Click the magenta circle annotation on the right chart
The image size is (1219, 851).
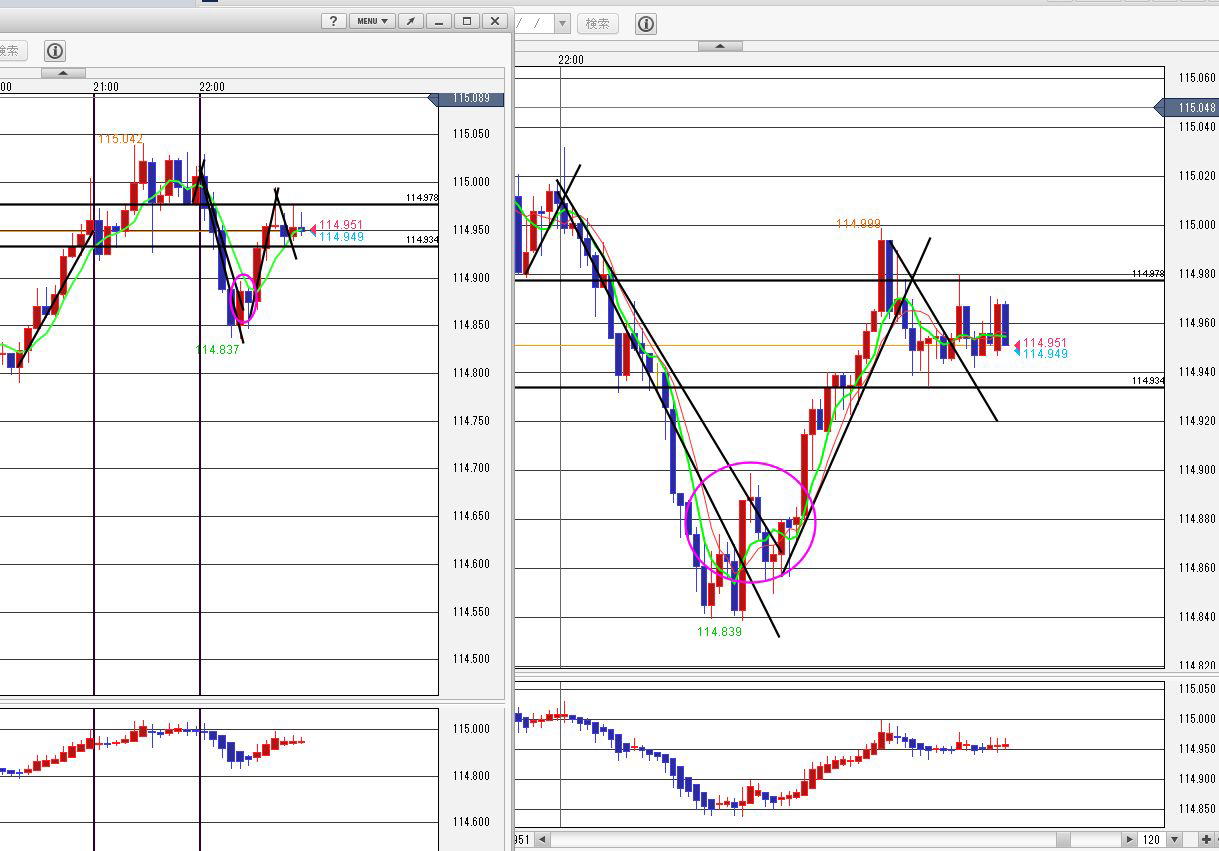[750, 463]
